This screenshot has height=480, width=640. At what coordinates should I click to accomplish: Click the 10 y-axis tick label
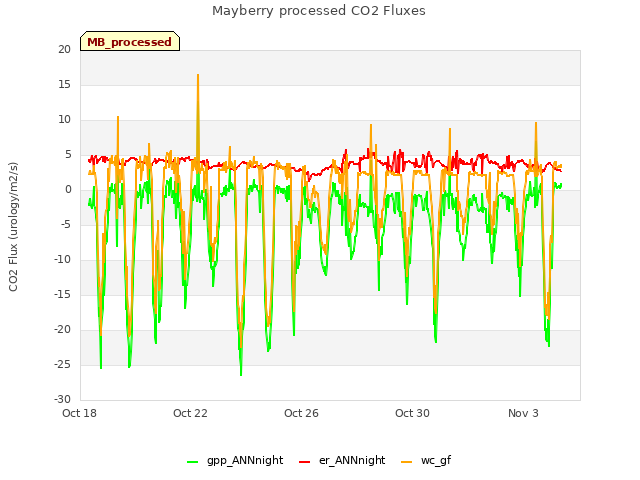click(x=64, y=120)
